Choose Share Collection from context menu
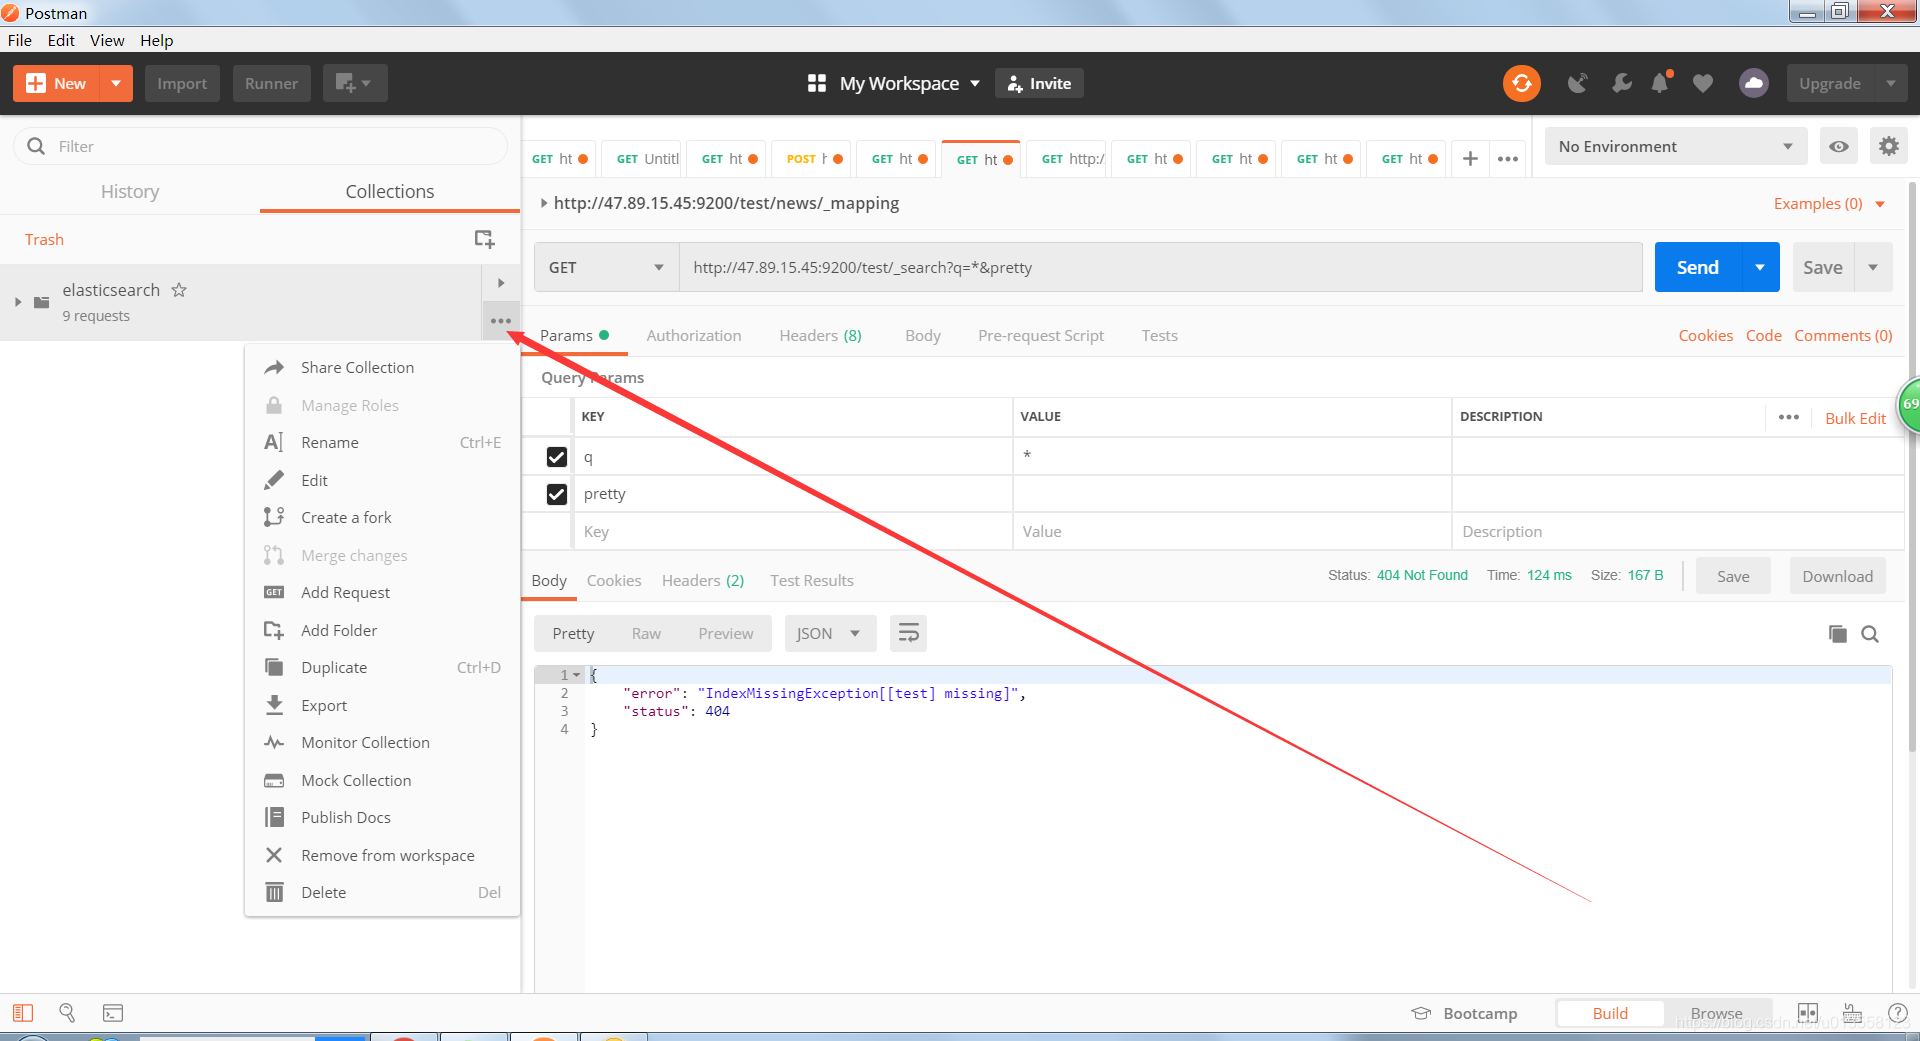 tap(382, 368)
